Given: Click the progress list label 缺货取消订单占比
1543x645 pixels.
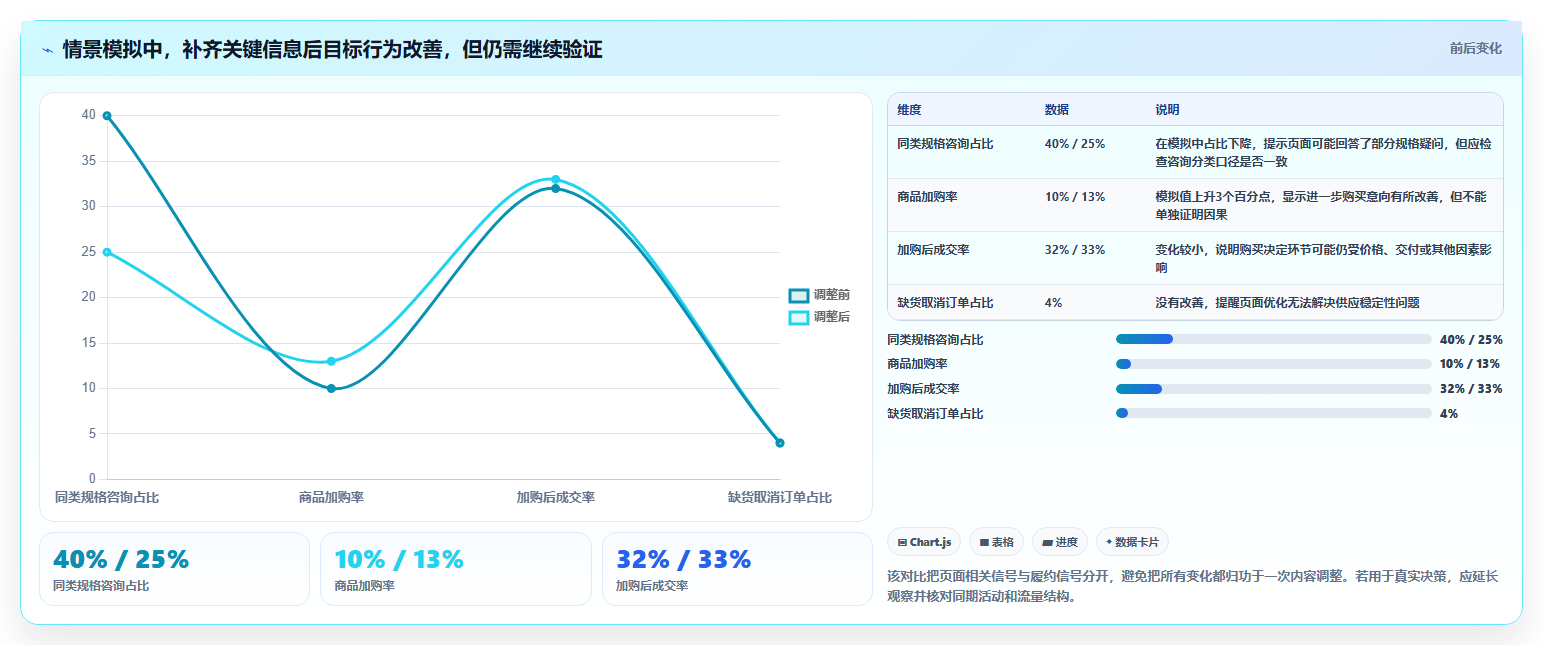Looking at the screenshot, I should click(x=935, y=414).
